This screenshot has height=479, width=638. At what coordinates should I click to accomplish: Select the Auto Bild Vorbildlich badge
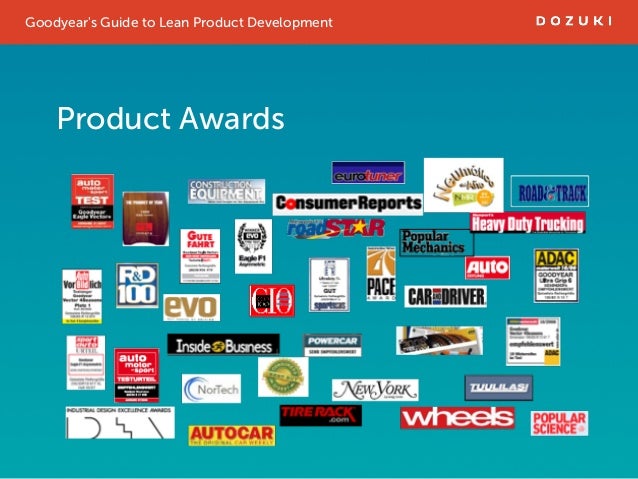click(82, 297)
